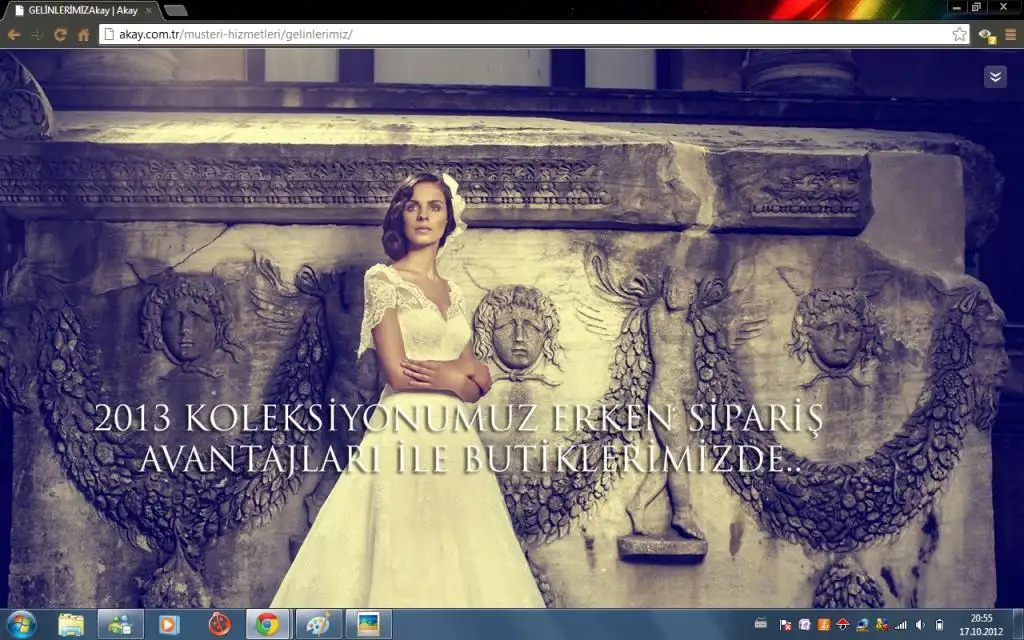This screenshot has width=1024, height=640.
Task: Open the volume control in tray
Action: 920,625
